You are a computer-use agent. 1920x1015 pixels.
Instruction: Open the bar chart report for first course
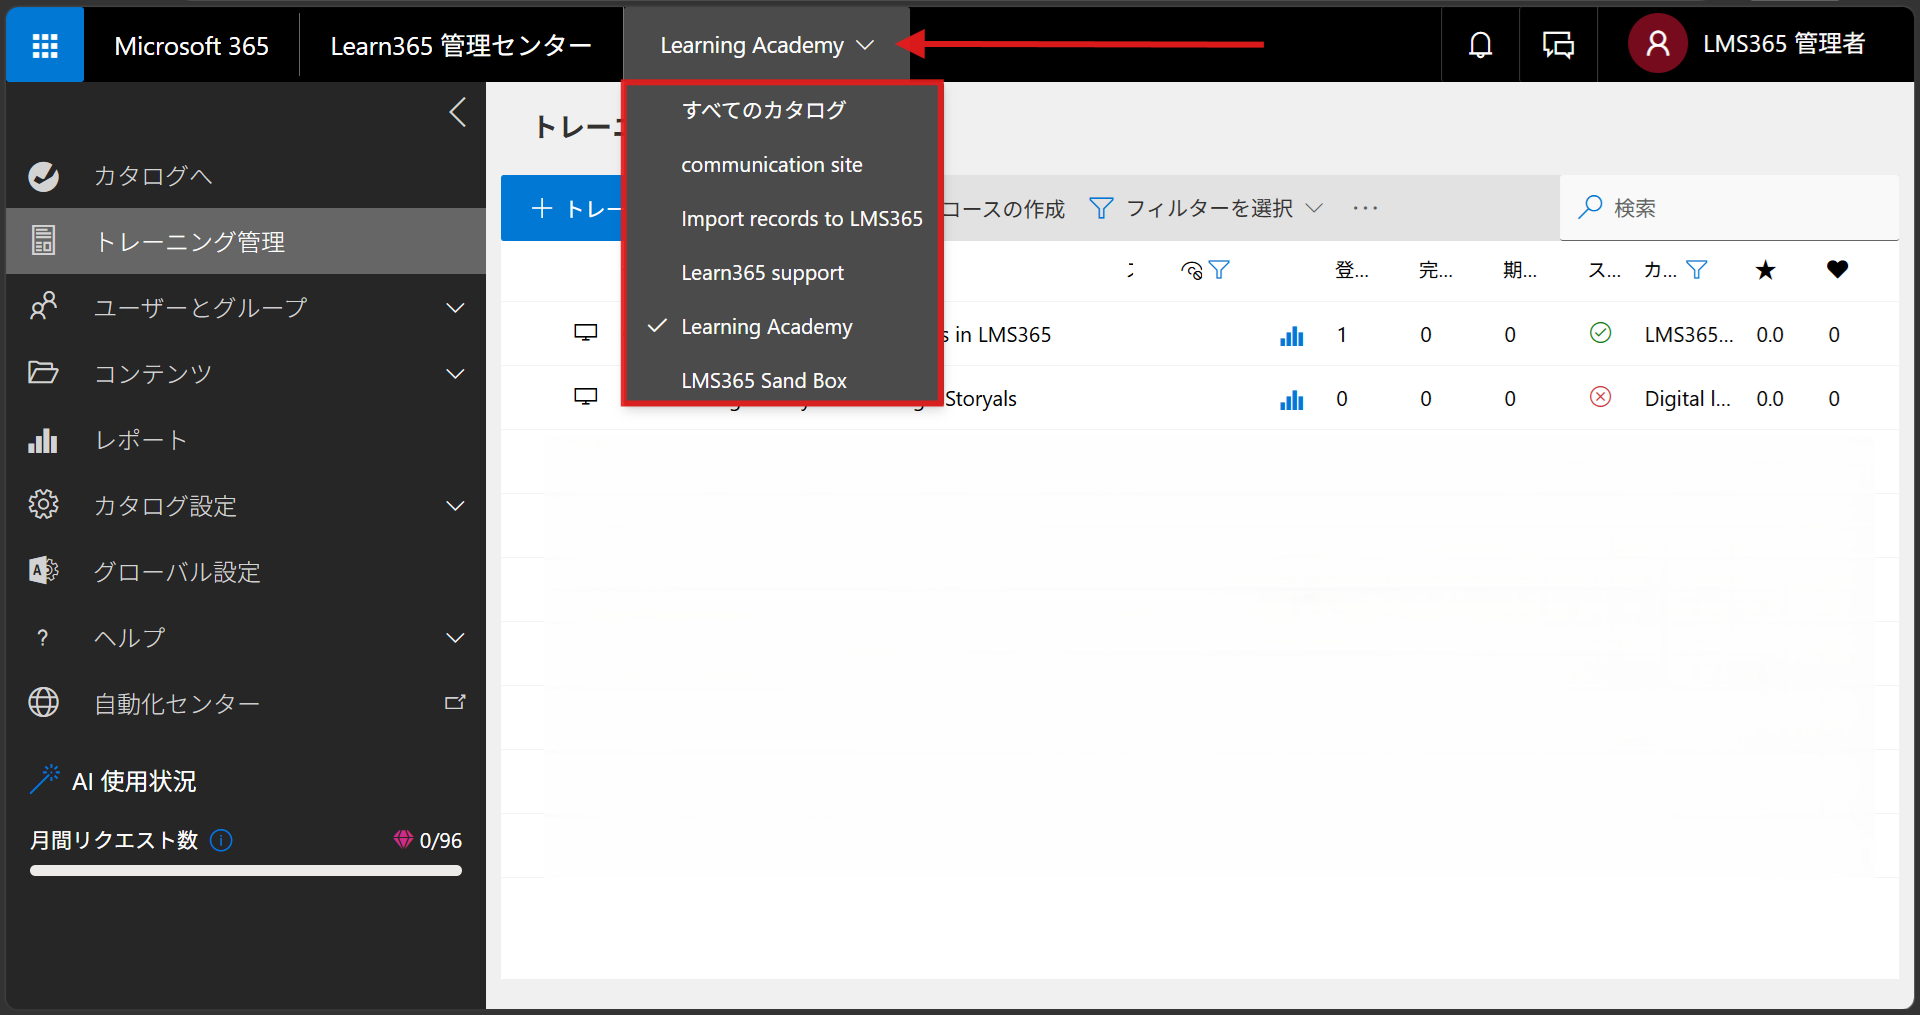[1291, 335]
